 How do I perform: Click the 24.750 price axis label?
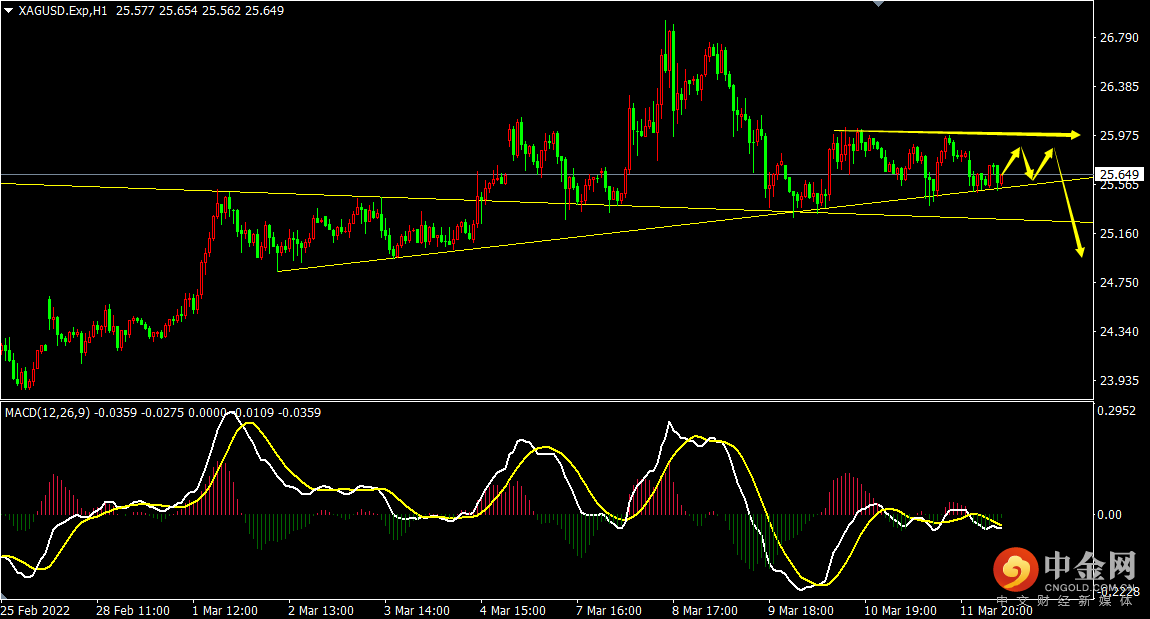point(1119,282)
